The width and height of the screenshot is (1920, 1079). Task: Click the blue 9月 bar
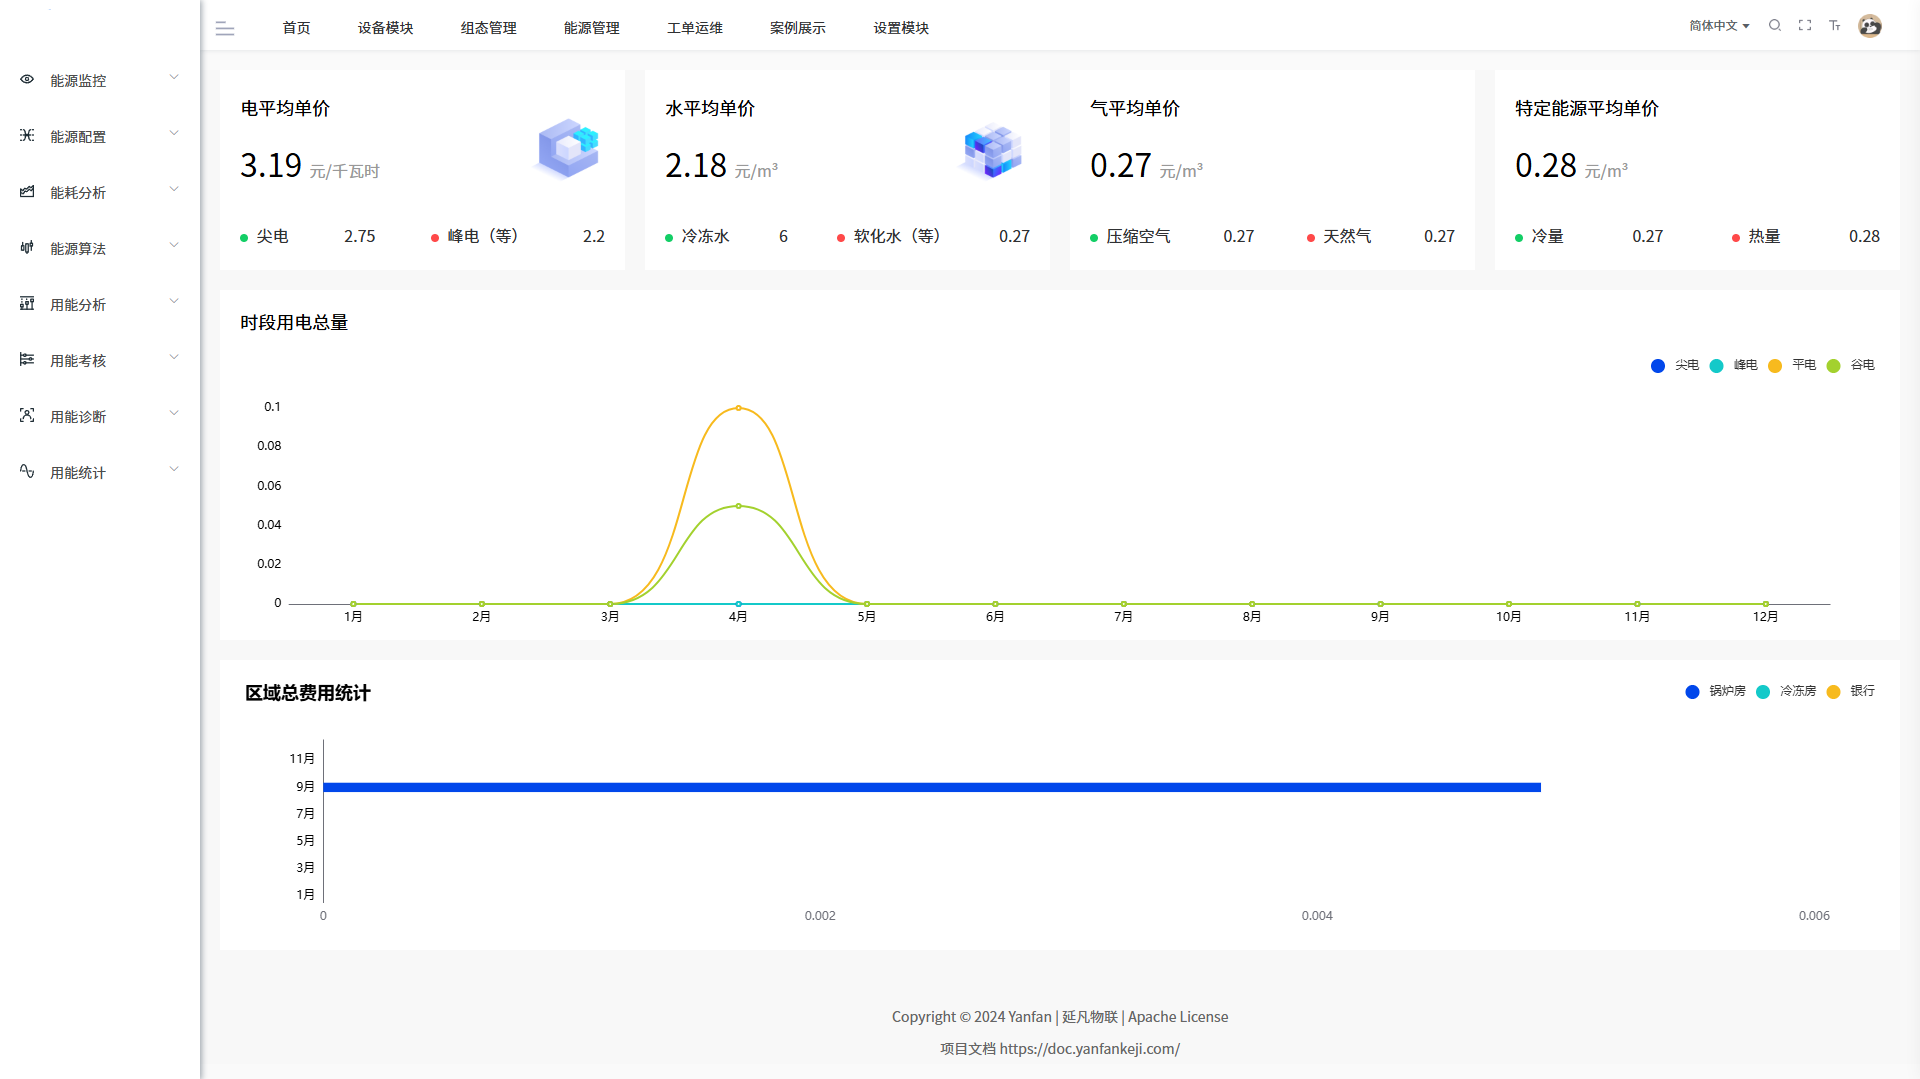pyautogui.click(x=931, y=788)
